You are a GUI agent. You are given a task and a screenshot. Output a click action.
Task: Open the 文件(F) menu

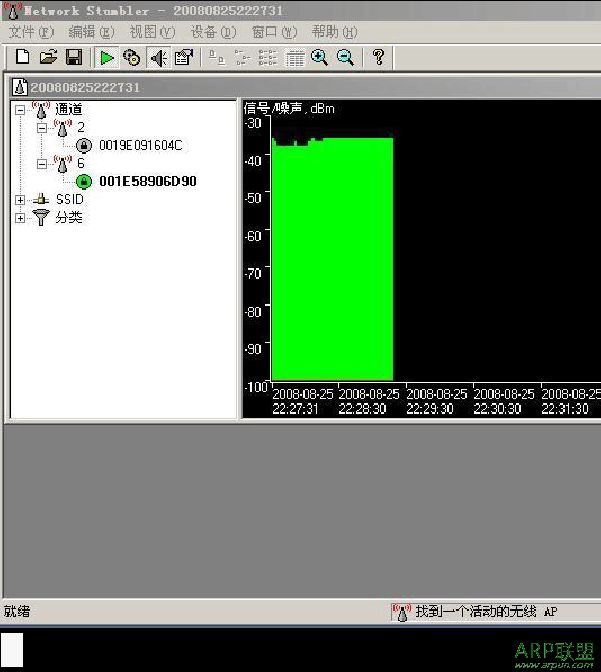coord(31,32)
